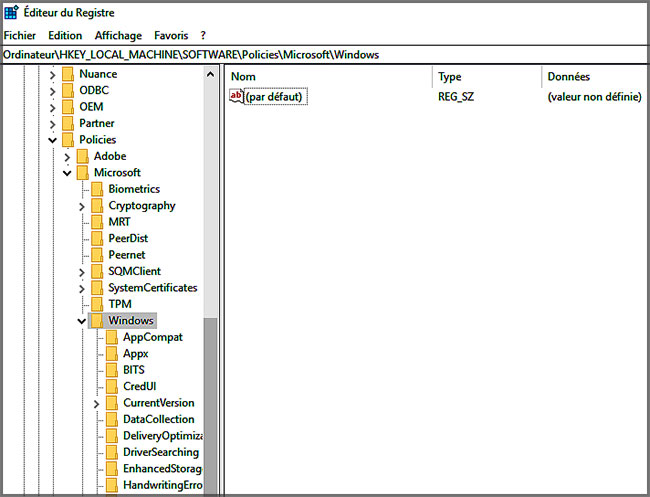Select the HandwritingError key

[162, 485]
